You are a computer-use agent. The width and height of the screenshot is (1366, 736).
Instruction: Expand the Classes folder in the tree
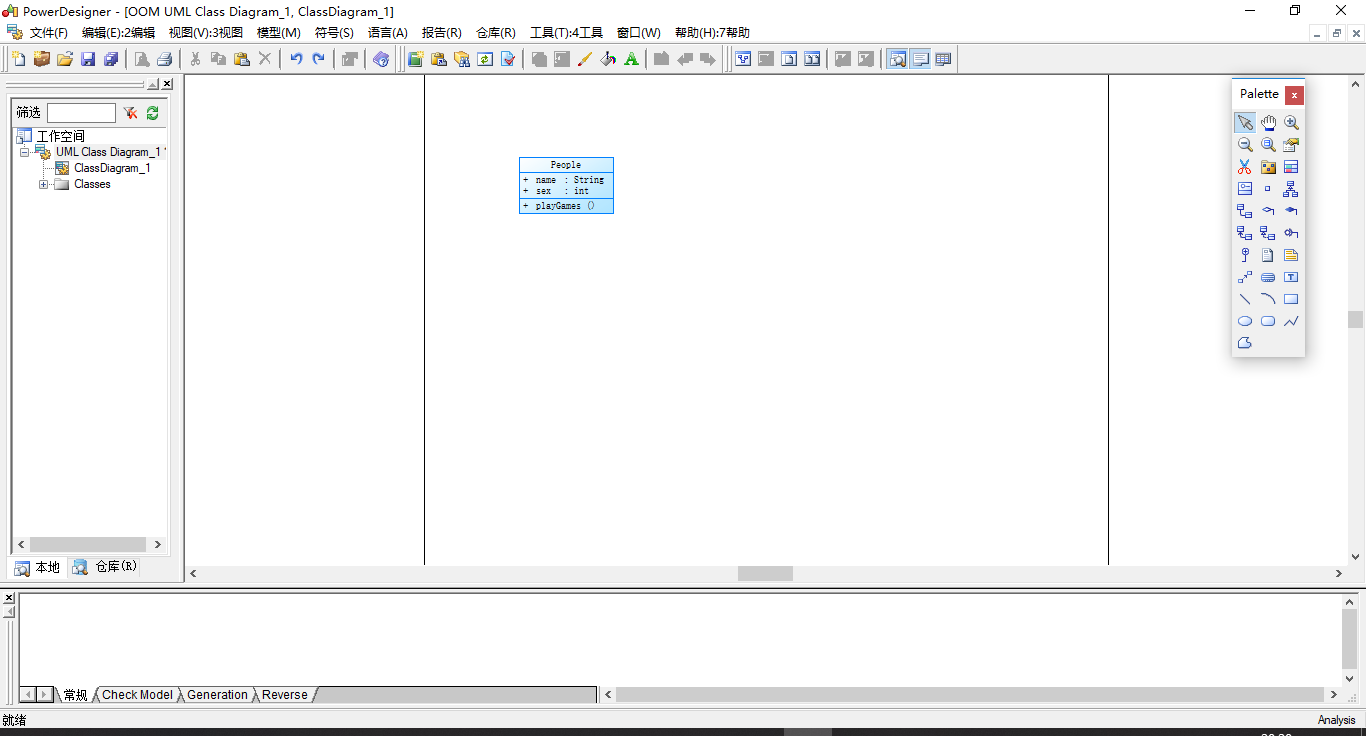(x=43, y=184)
